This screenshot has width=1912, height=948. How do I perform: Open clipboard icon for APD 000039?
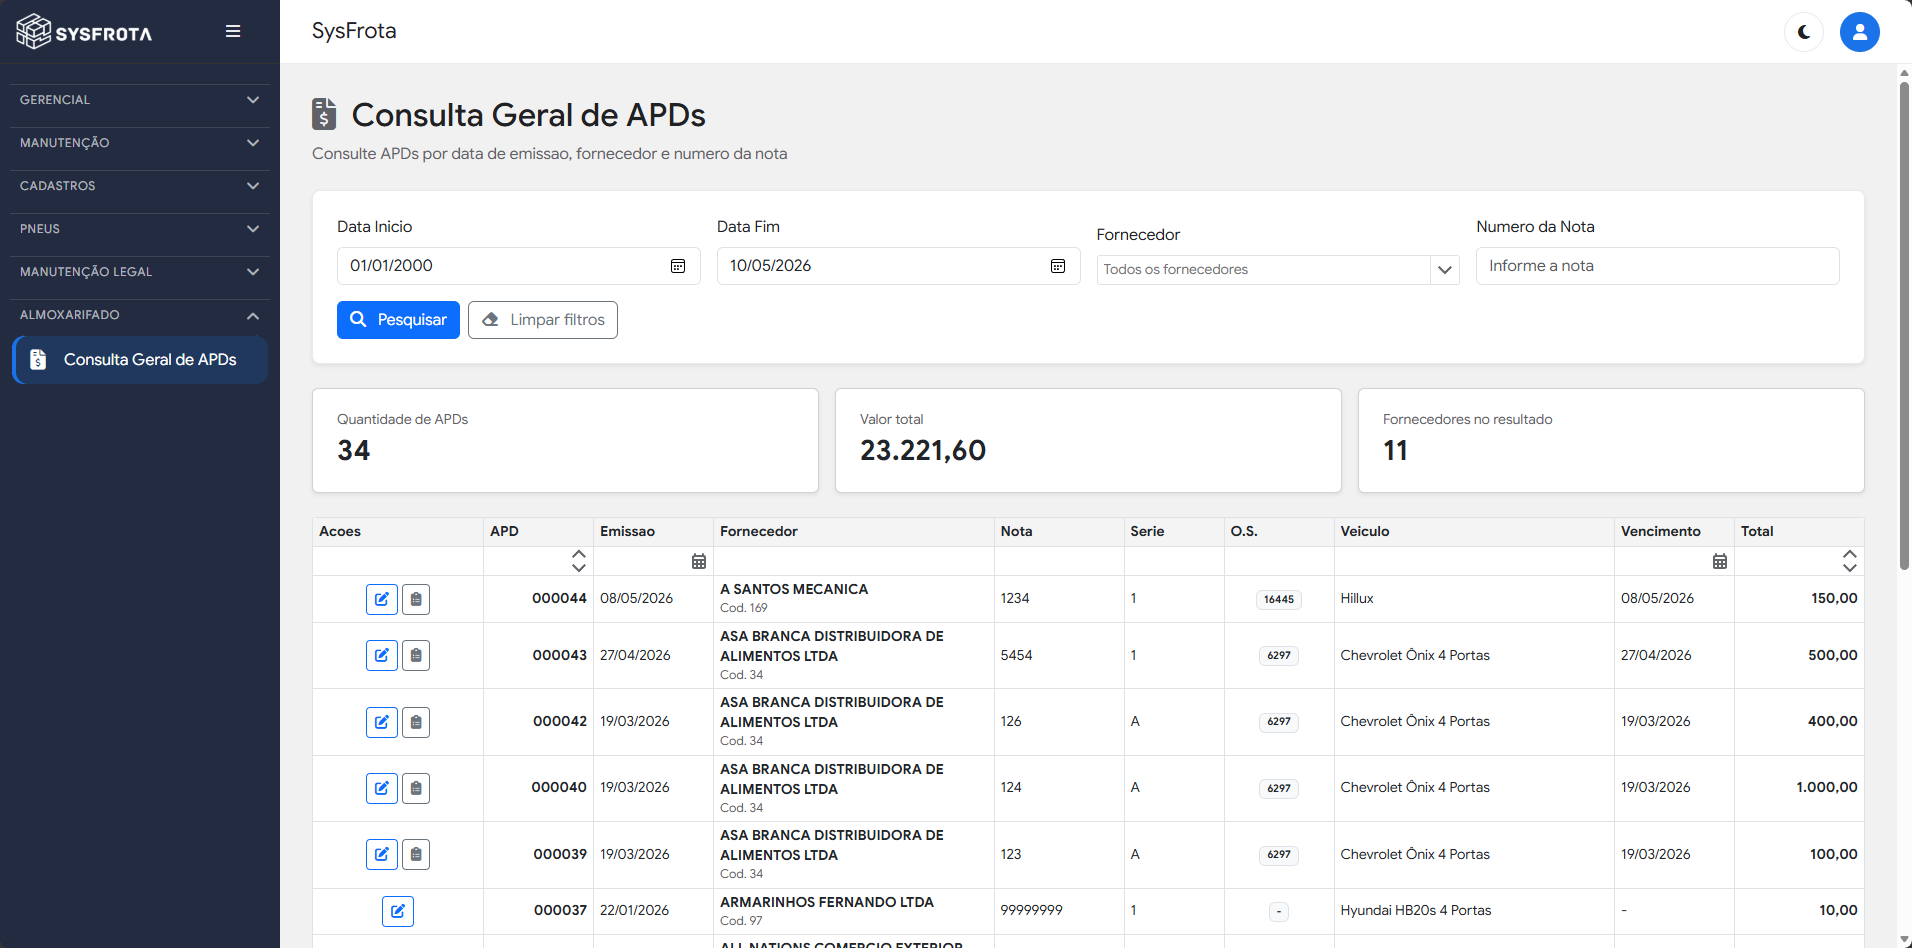416,854
